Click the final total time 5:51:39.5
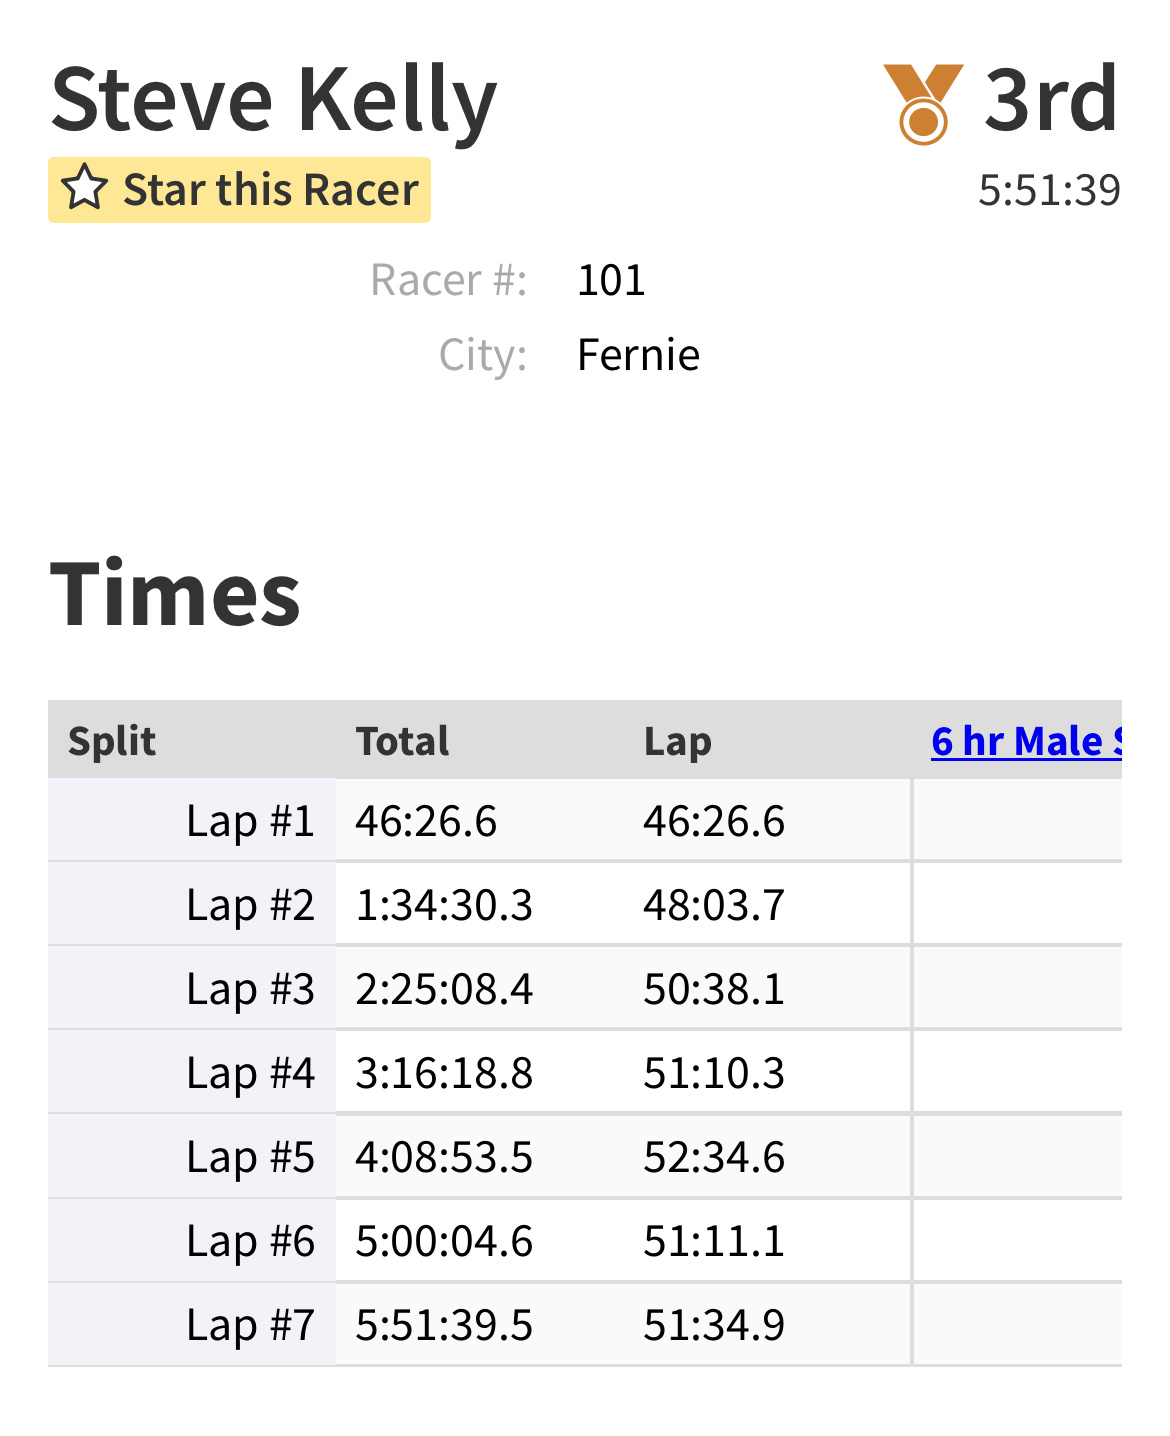The width and height of the screenshot is (1170, 1436). tap(444, 1325)
